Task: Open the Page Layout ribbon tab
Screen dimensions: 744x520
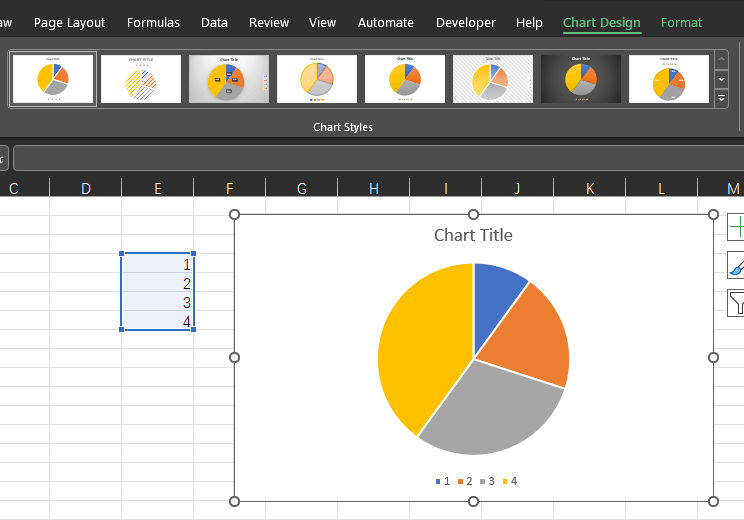Action: click(x=69, y=23)
